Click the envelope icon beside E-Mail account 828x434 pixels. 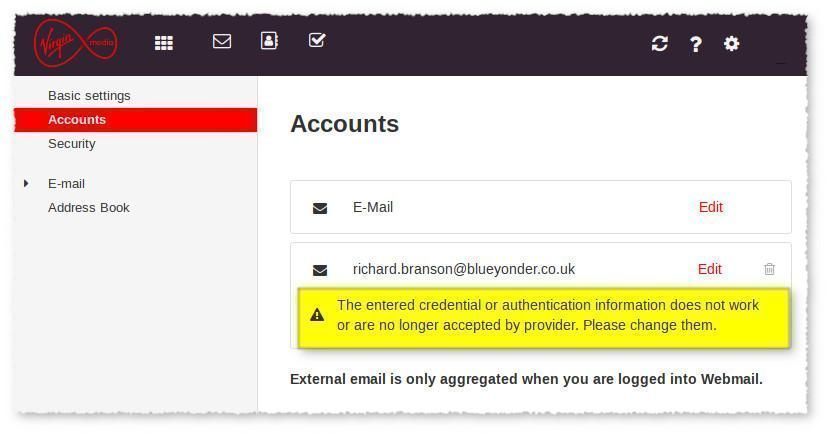pos(320,208)
